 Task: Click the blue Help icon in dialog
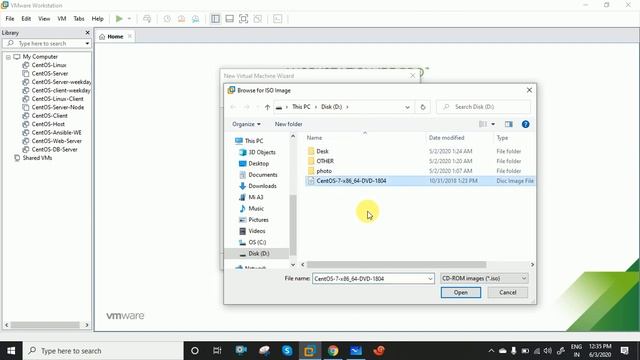525,124
